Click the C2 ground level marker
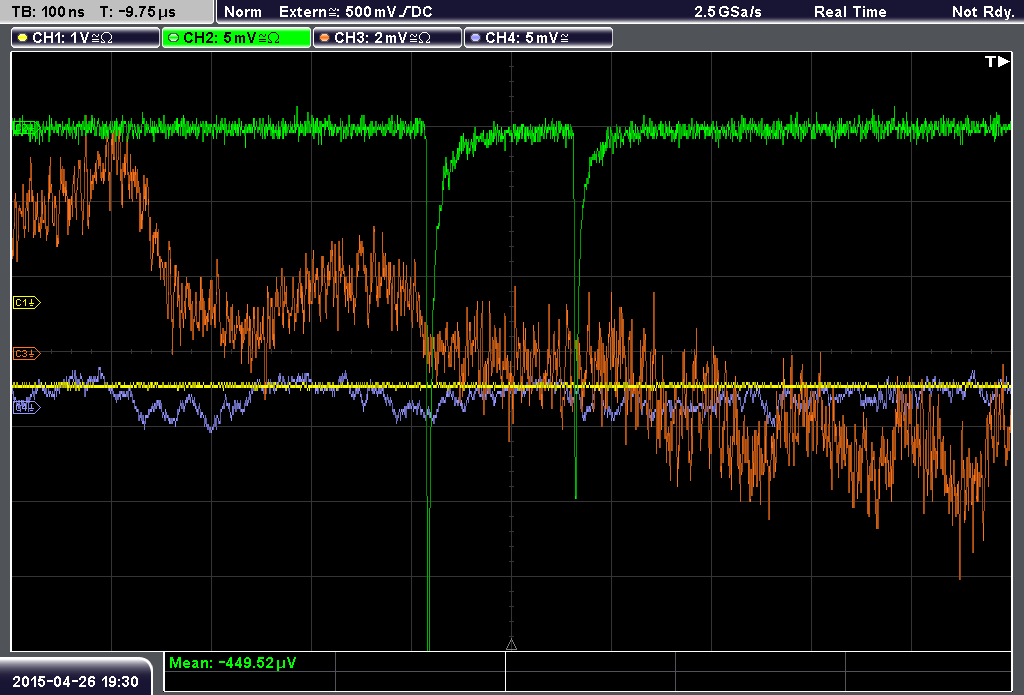The image size is (1024, 695). pos(26,128)
